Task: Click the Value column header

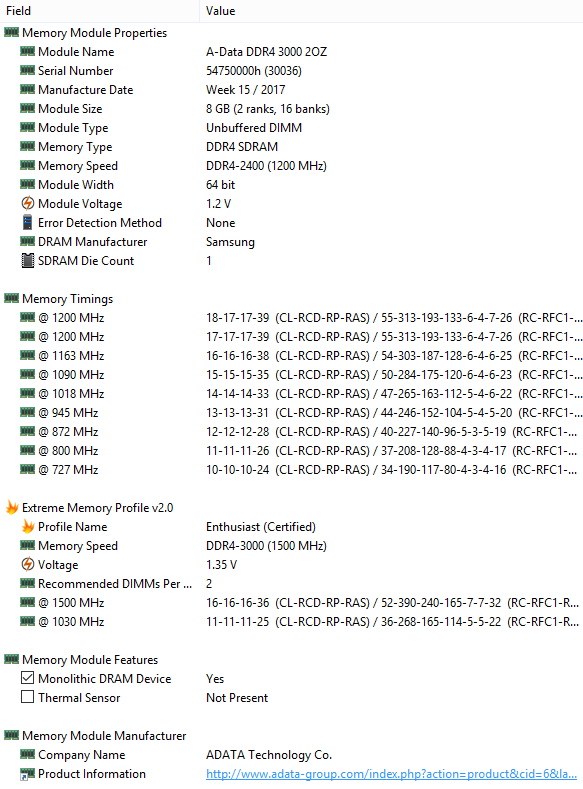Action: (391, 11)
